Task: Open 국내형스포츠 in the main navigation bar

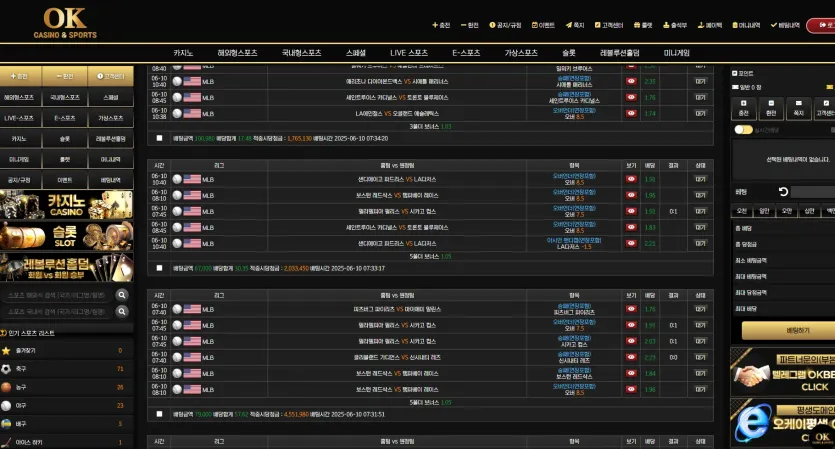Action: 301,53
